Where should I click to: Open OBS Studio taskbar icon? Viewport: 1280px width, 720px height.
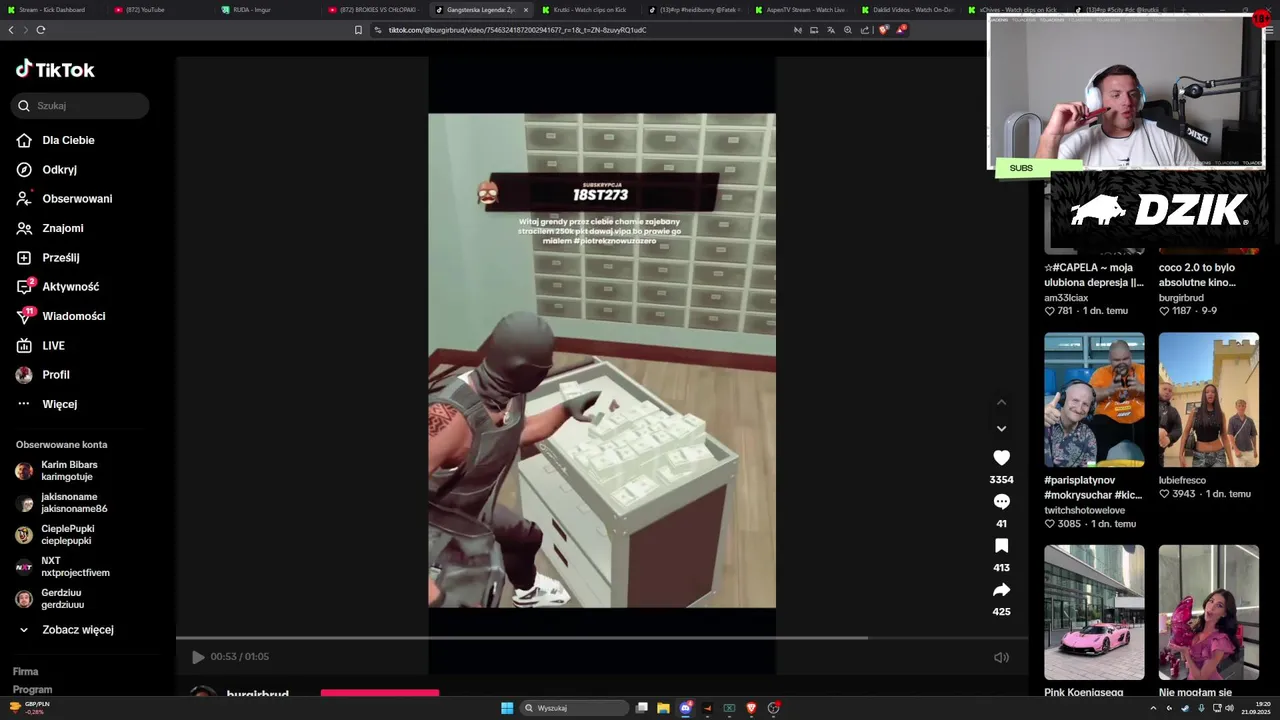point(773,708)
